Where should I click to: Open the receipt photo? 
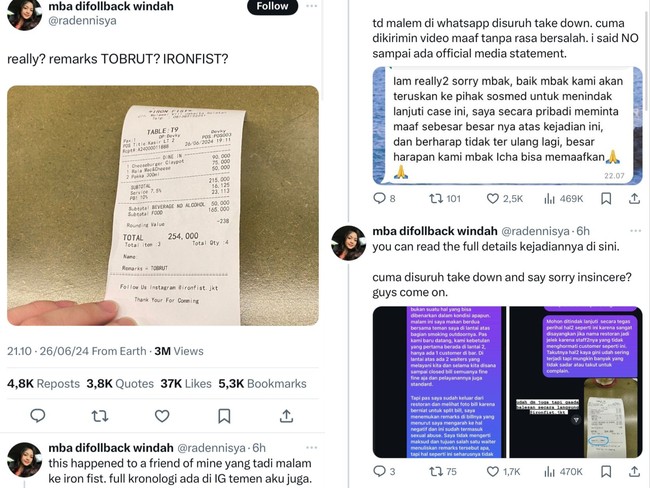pyautogui.click(x=163, y=206)
